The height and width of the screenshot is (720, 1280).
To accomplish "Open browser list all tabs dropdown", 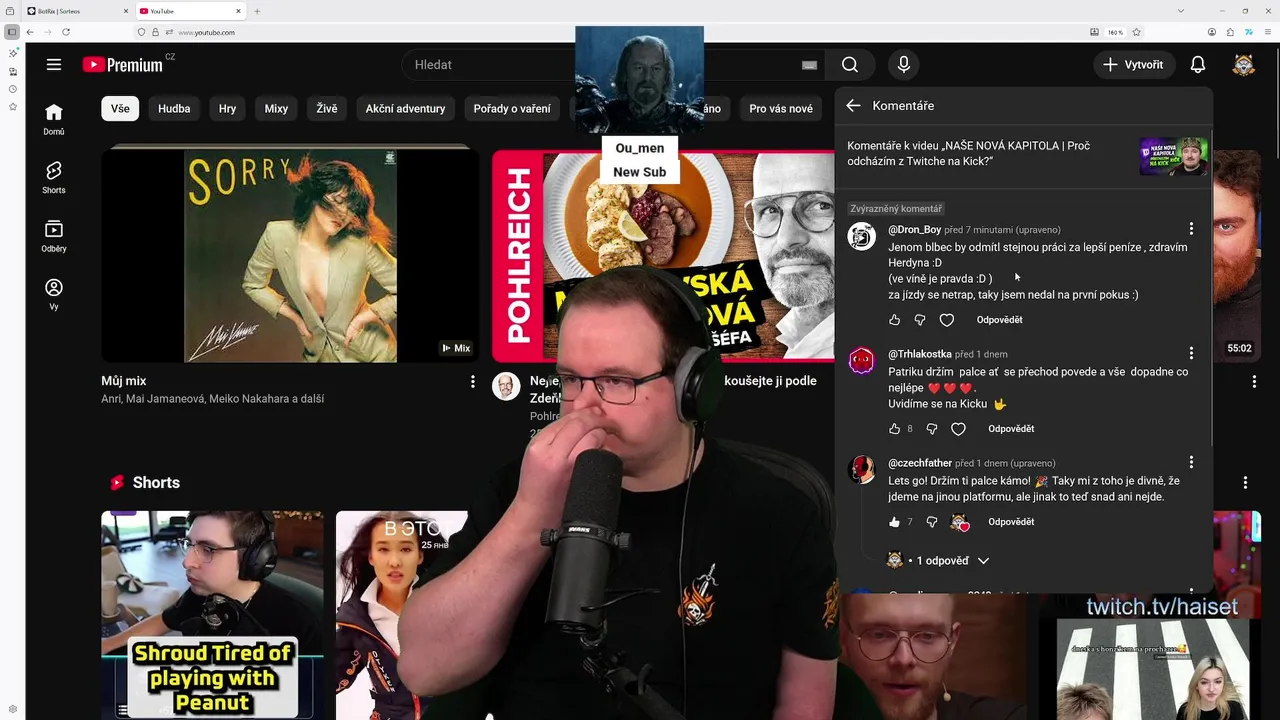I will (1181, 11).
